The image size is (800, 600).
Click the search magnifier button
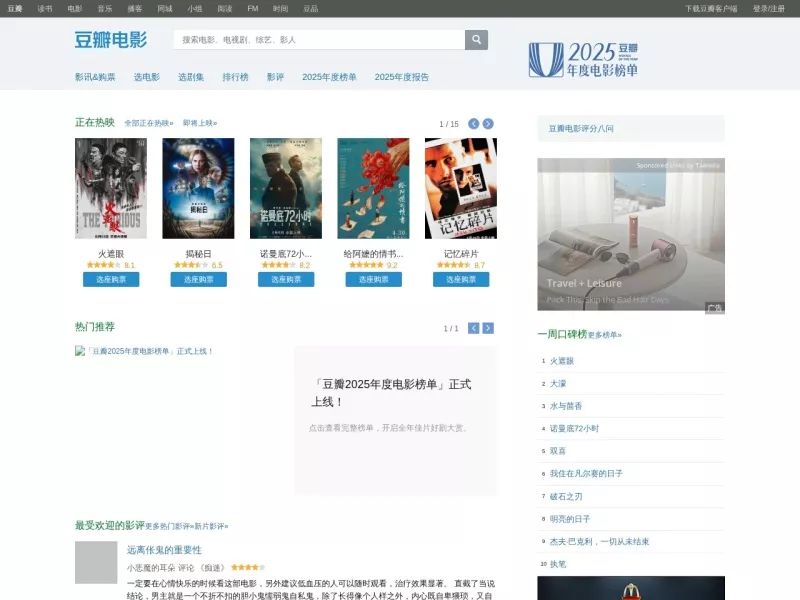(476, 39)
